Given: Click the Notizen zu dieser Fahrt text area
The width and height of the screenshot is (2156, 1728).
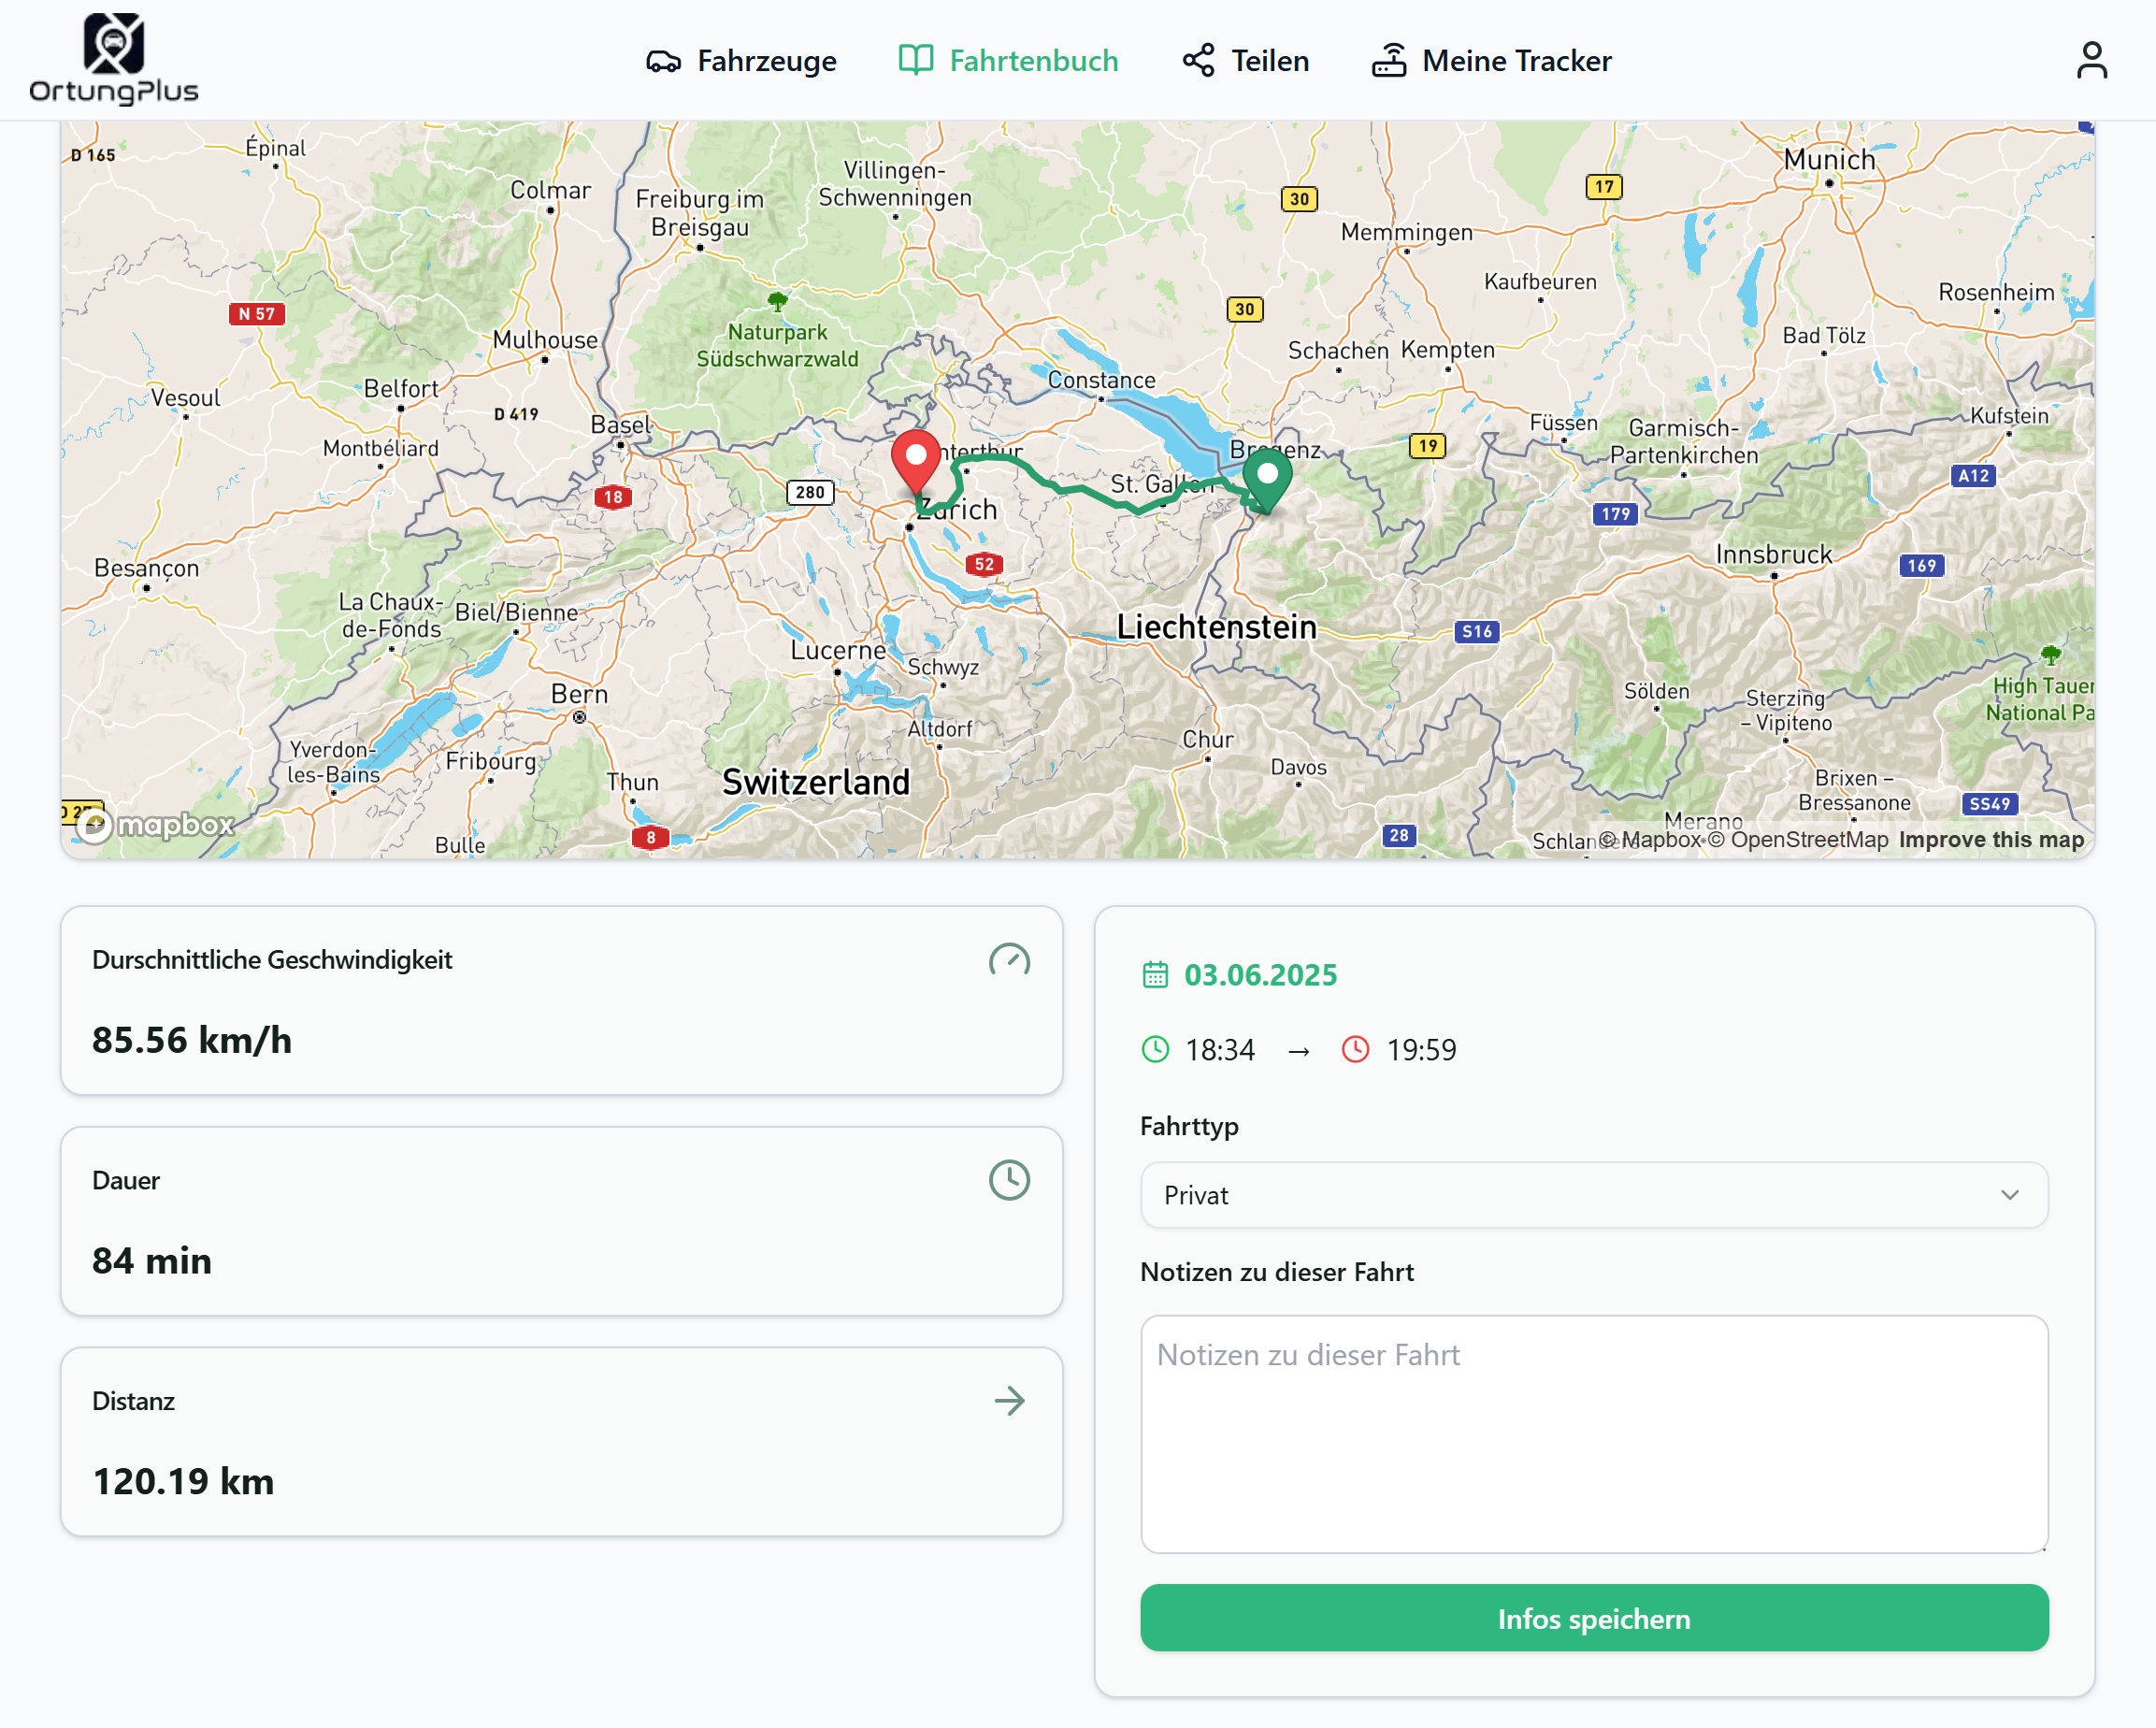Looking at the screenshot, I should tap(1593, 1433).
